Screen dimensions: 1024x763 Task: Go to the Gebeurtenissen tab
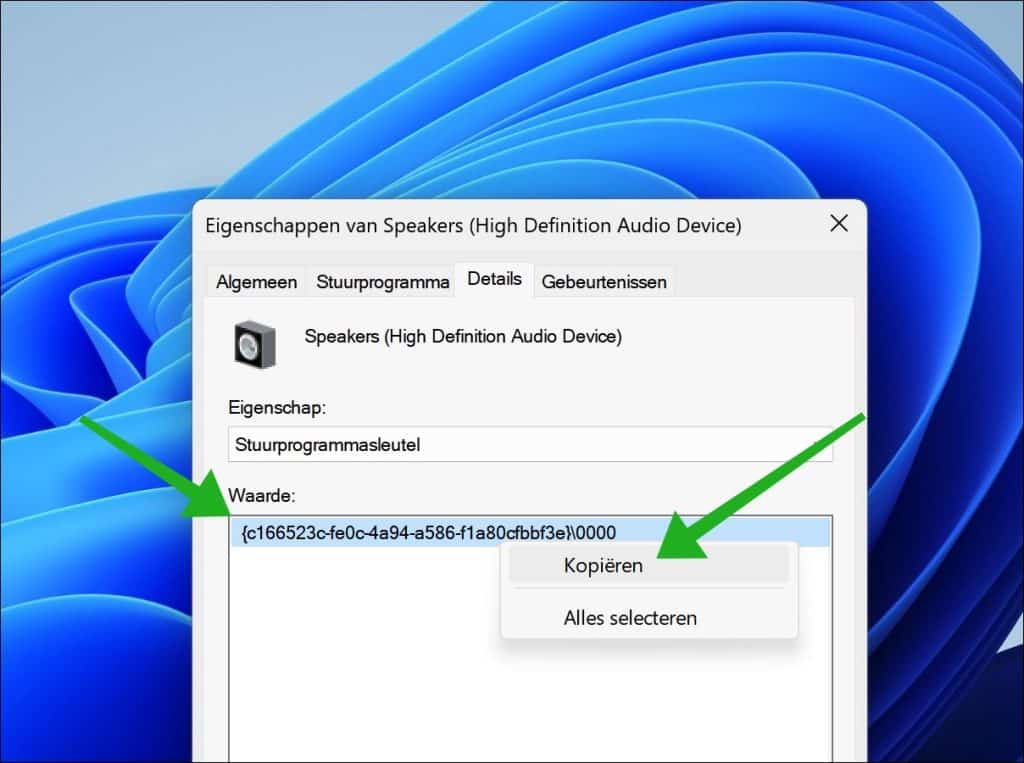(x=604, y=282)
